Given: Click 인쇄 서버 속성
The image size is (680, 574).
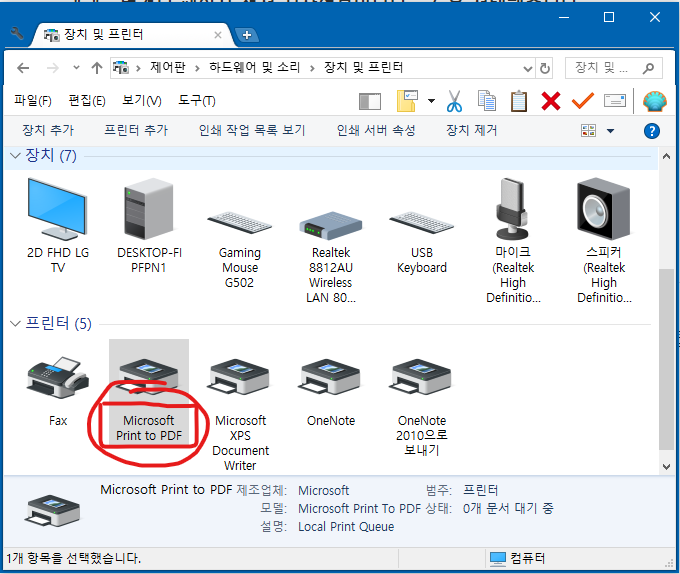Looking at the screenshot, I should click(x=376, y=130).
